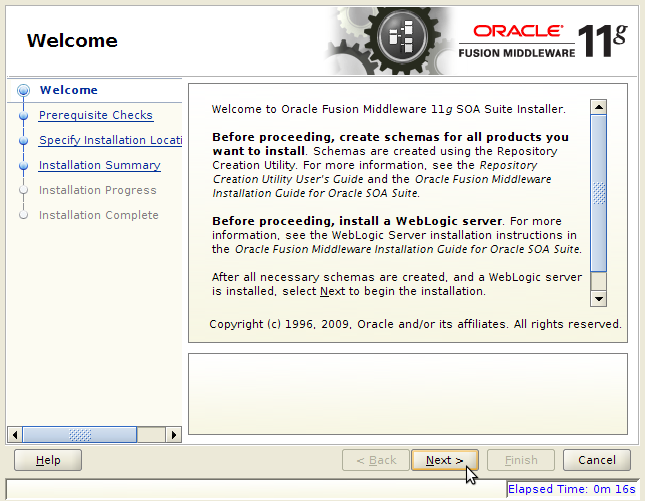Click the Welcome page heading

(72, 41)
